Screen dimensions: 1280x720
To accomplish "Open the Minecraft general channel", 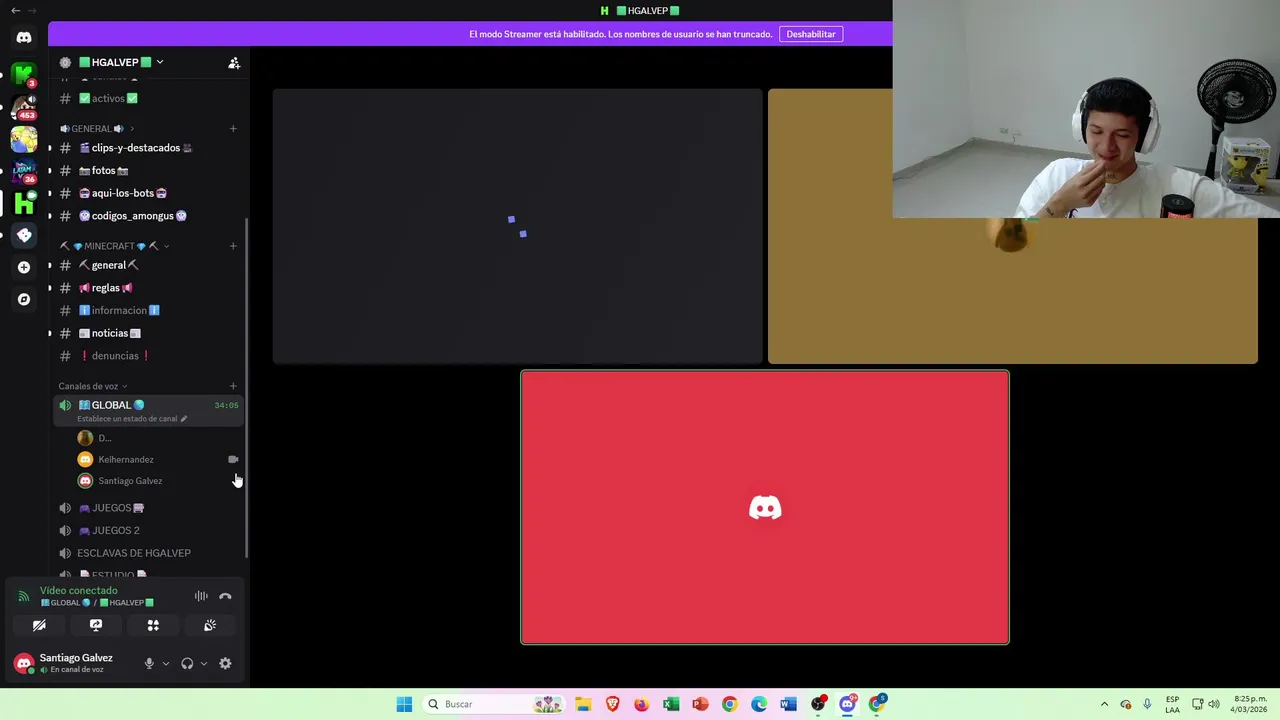I will (x=148, y=265).
